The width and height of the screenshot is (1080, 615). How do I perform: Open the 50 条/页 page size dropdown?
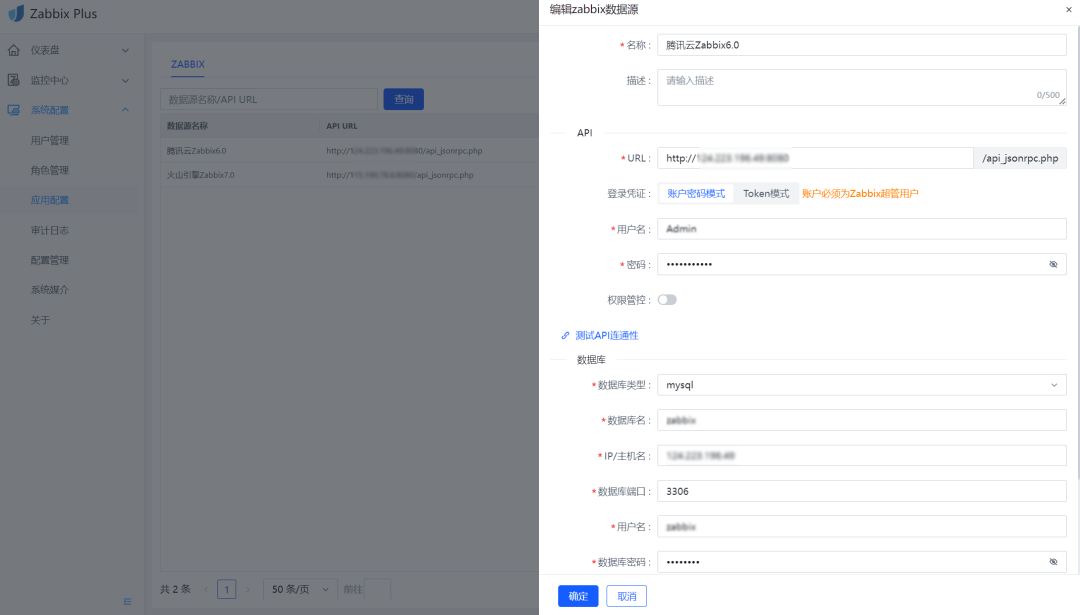300,590
